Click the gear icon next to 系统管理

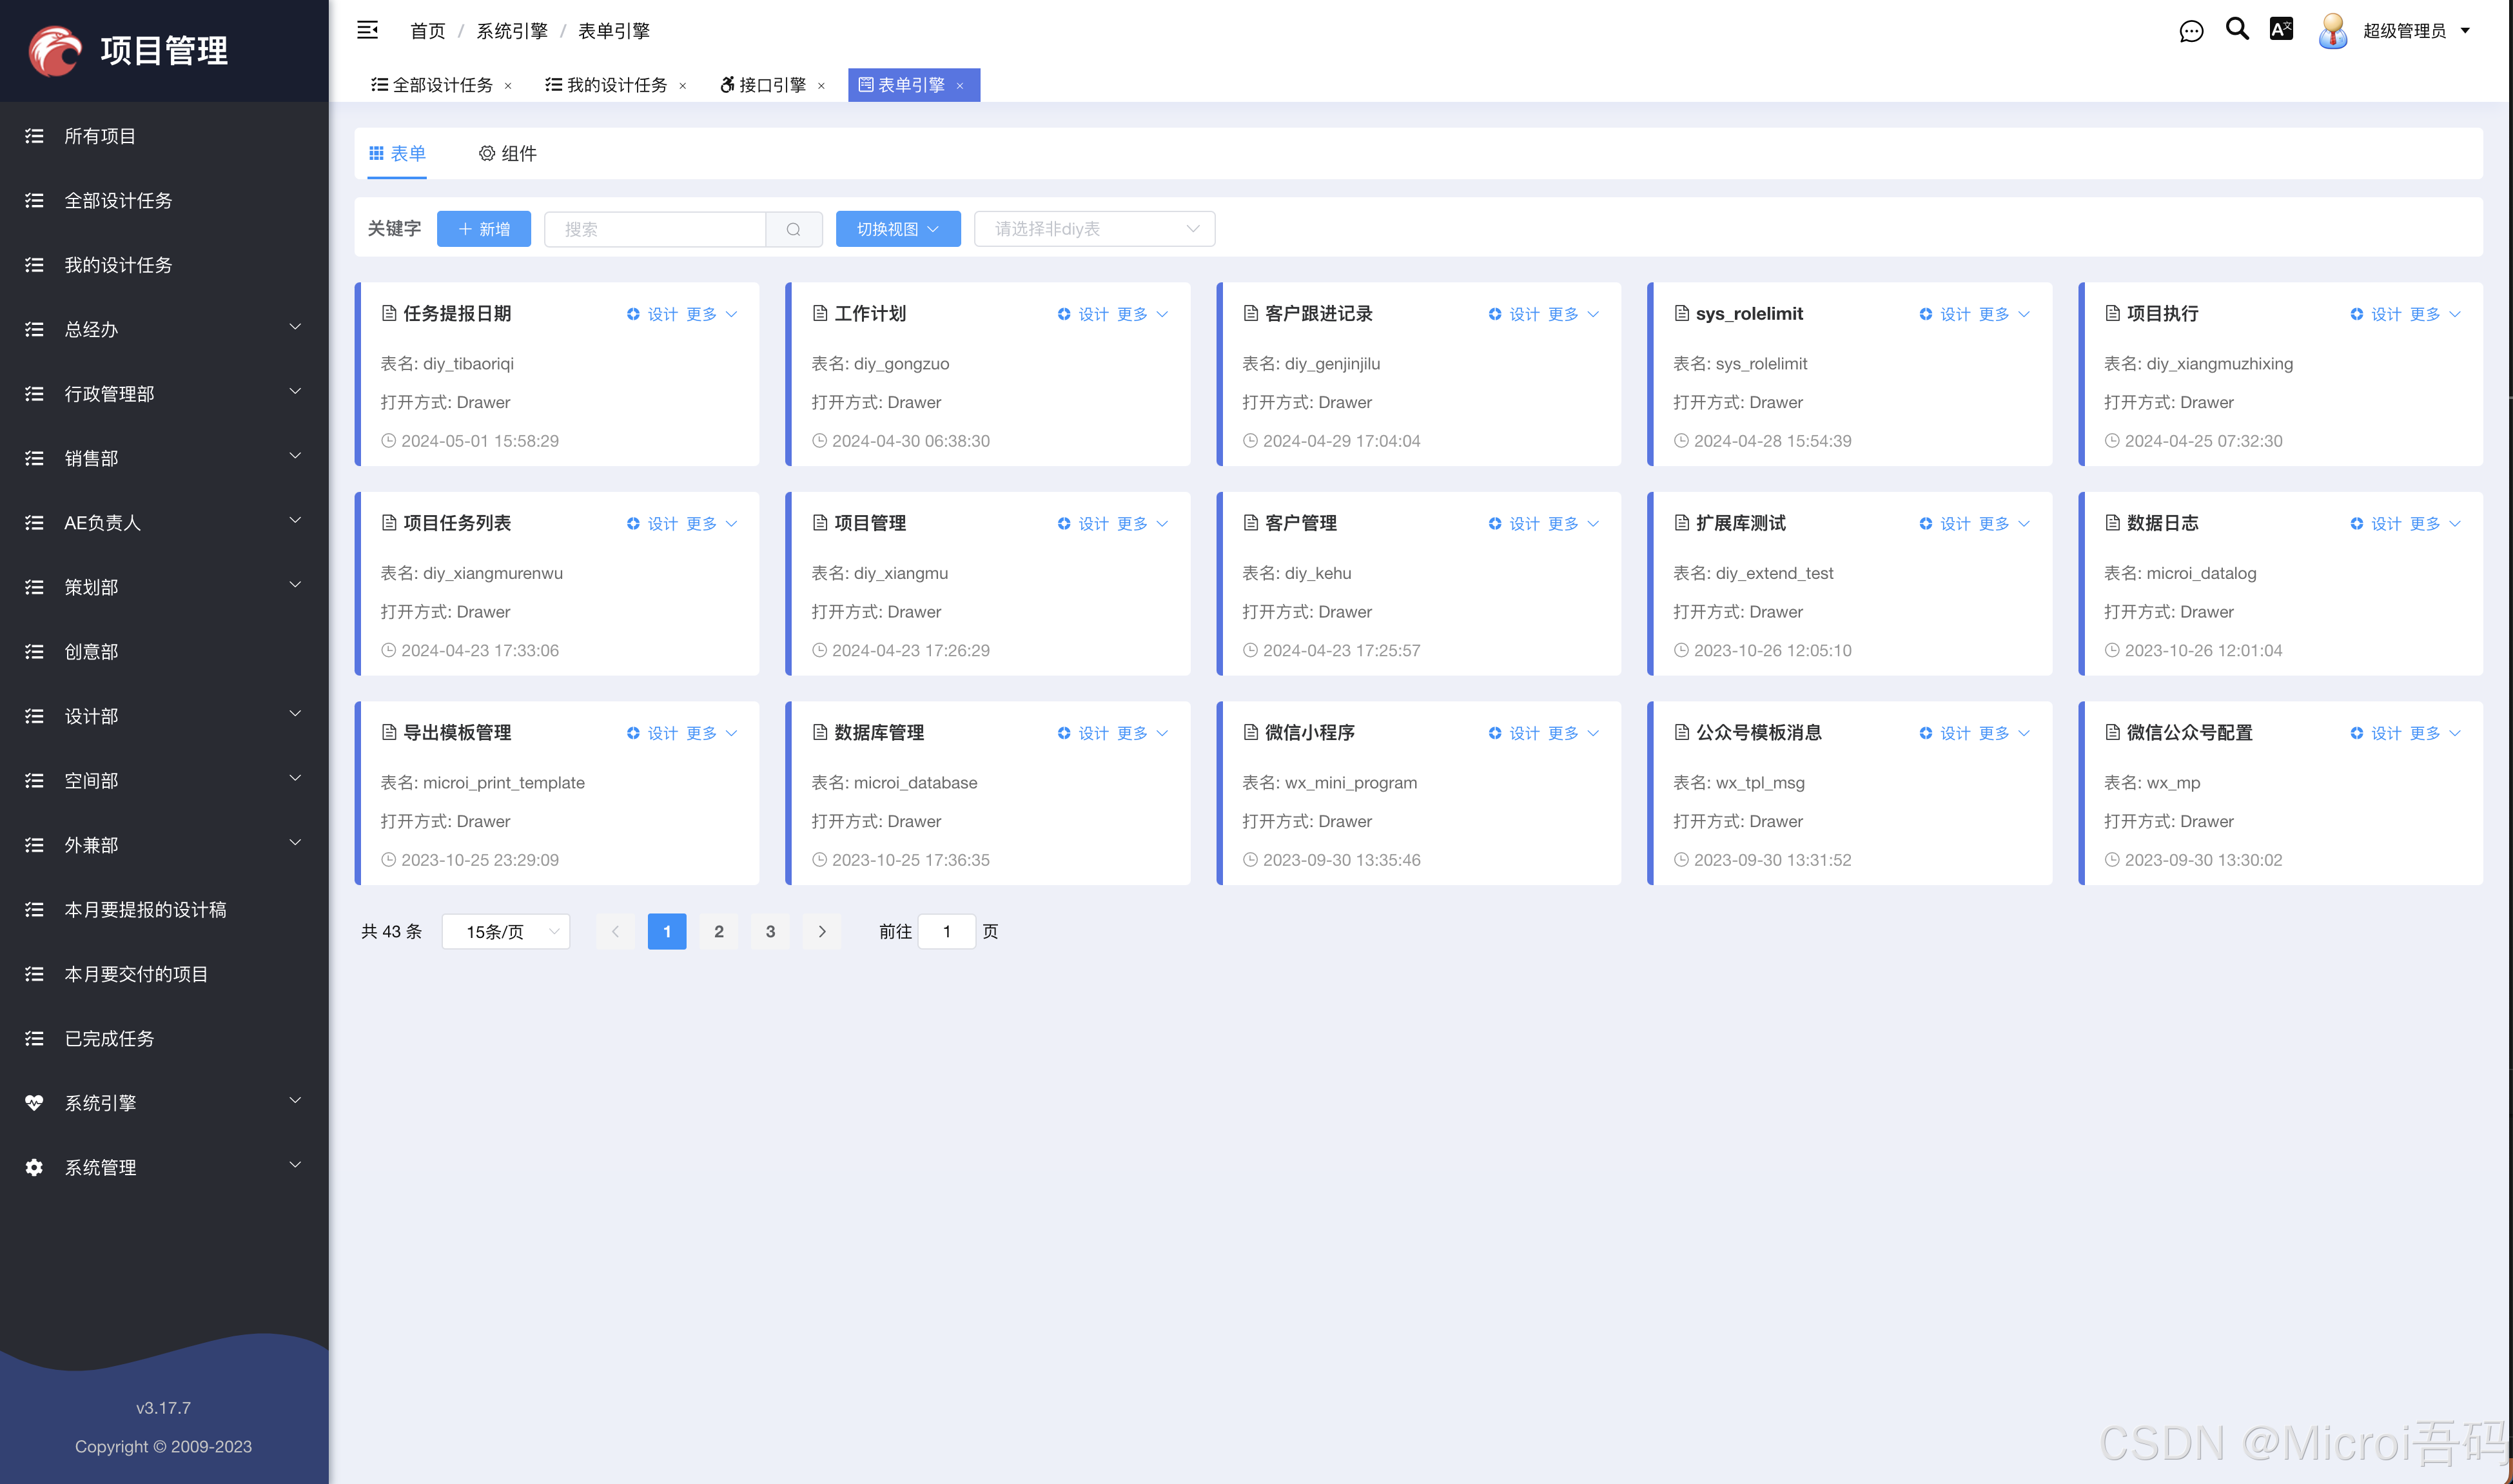33,1167
